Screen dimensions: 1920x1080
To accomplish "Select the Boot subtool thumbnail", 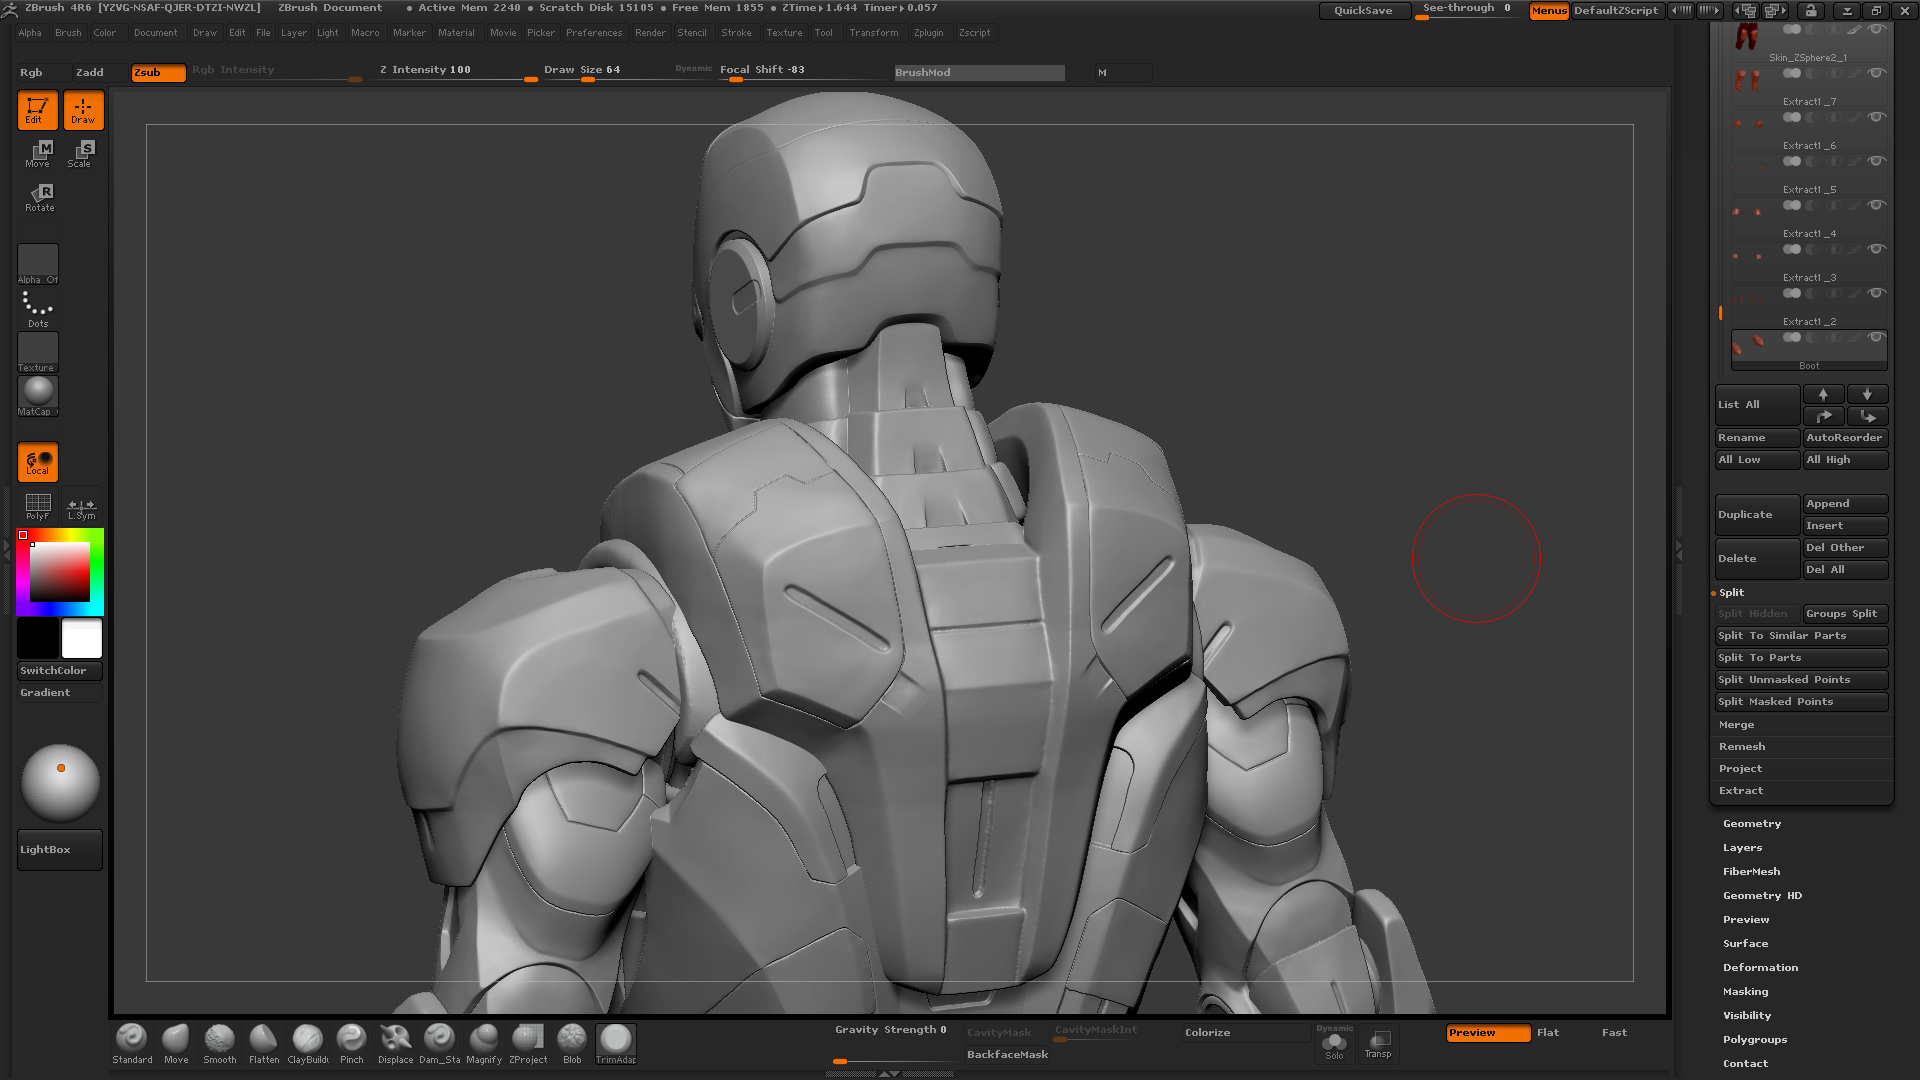I will [1750, 346].
